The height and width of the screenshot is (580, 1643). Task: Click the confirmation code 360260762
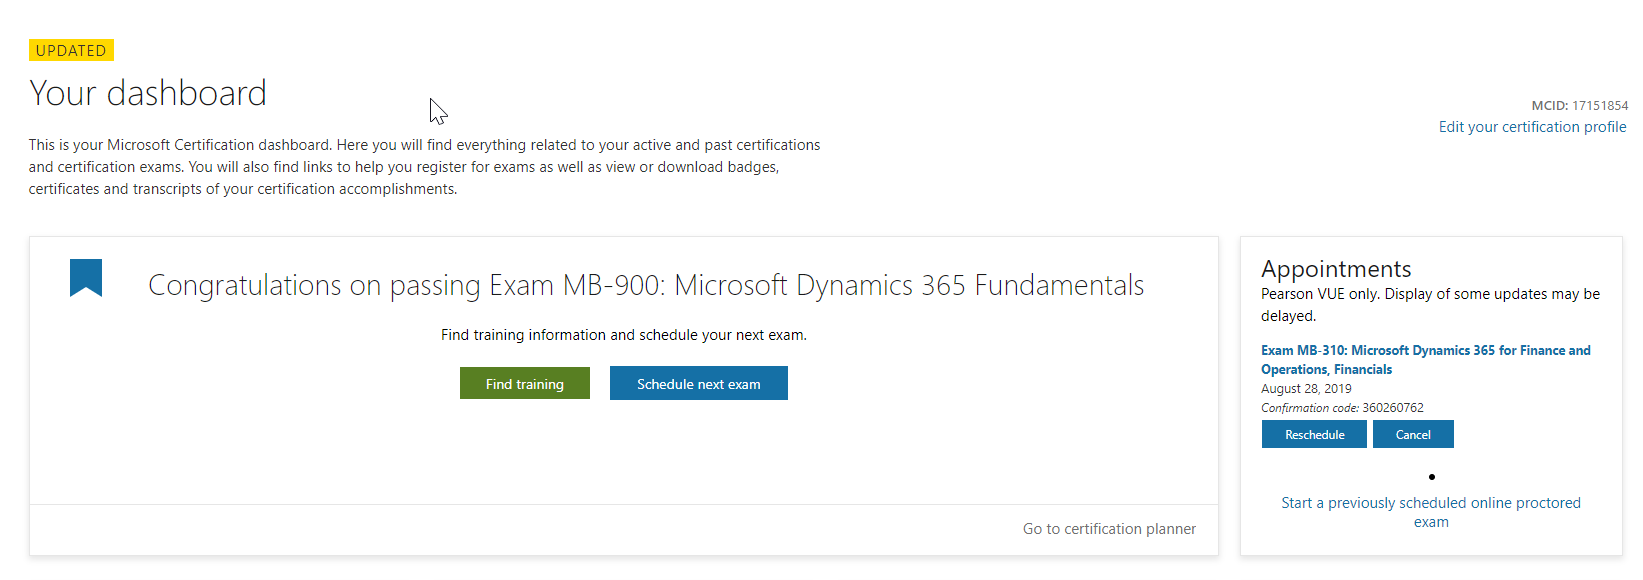coord(1393,408)
